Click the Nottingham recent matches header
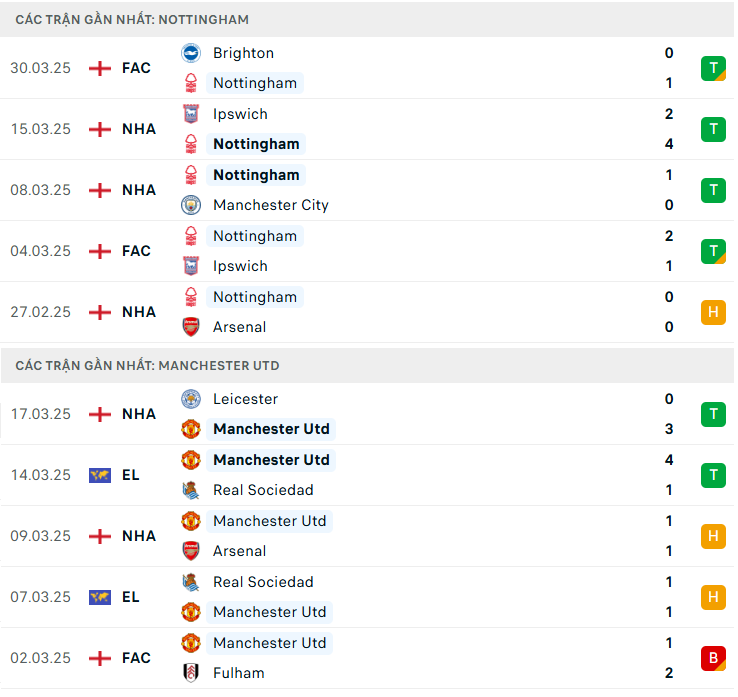This screenshot has height=697, width=738. click(x=132, y=19)
